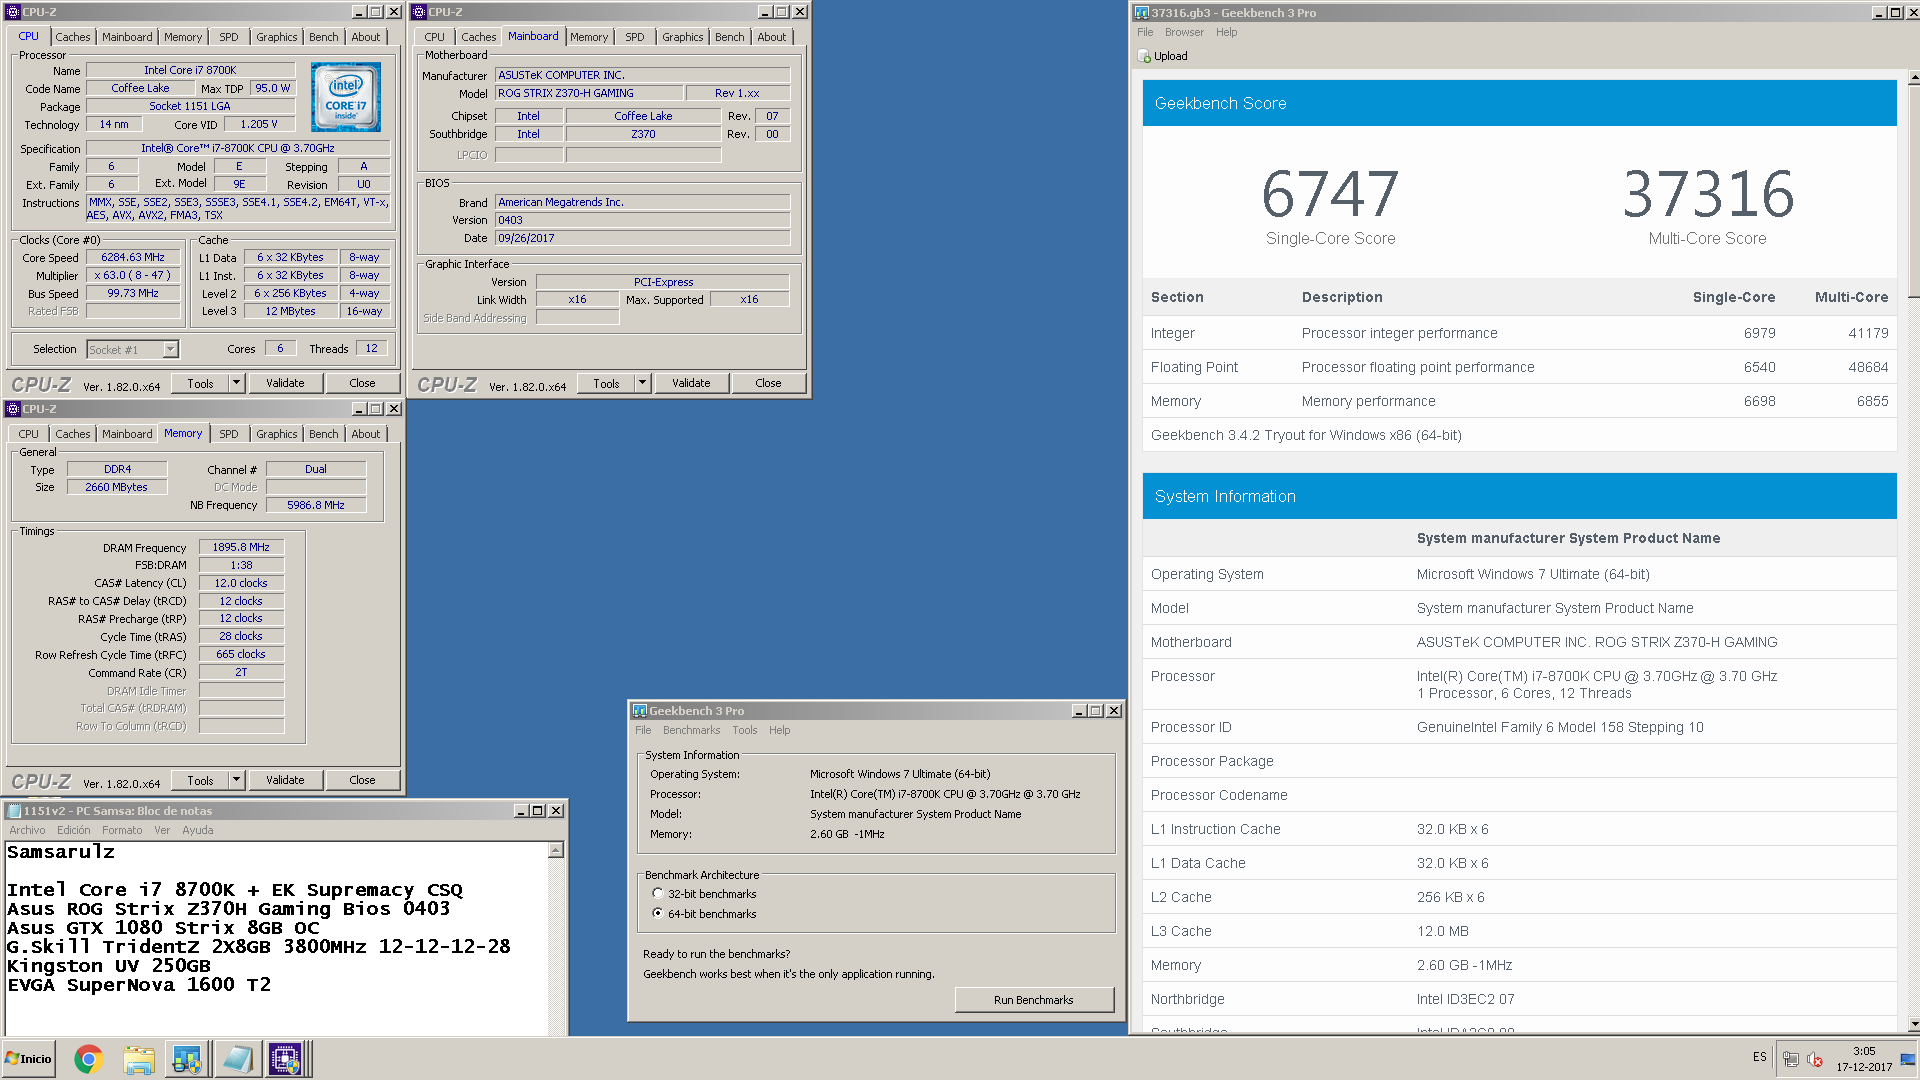Open the Graphics tab in top-left CPU-Z
Viewport: 1920px width, 1080px height.
277,37
